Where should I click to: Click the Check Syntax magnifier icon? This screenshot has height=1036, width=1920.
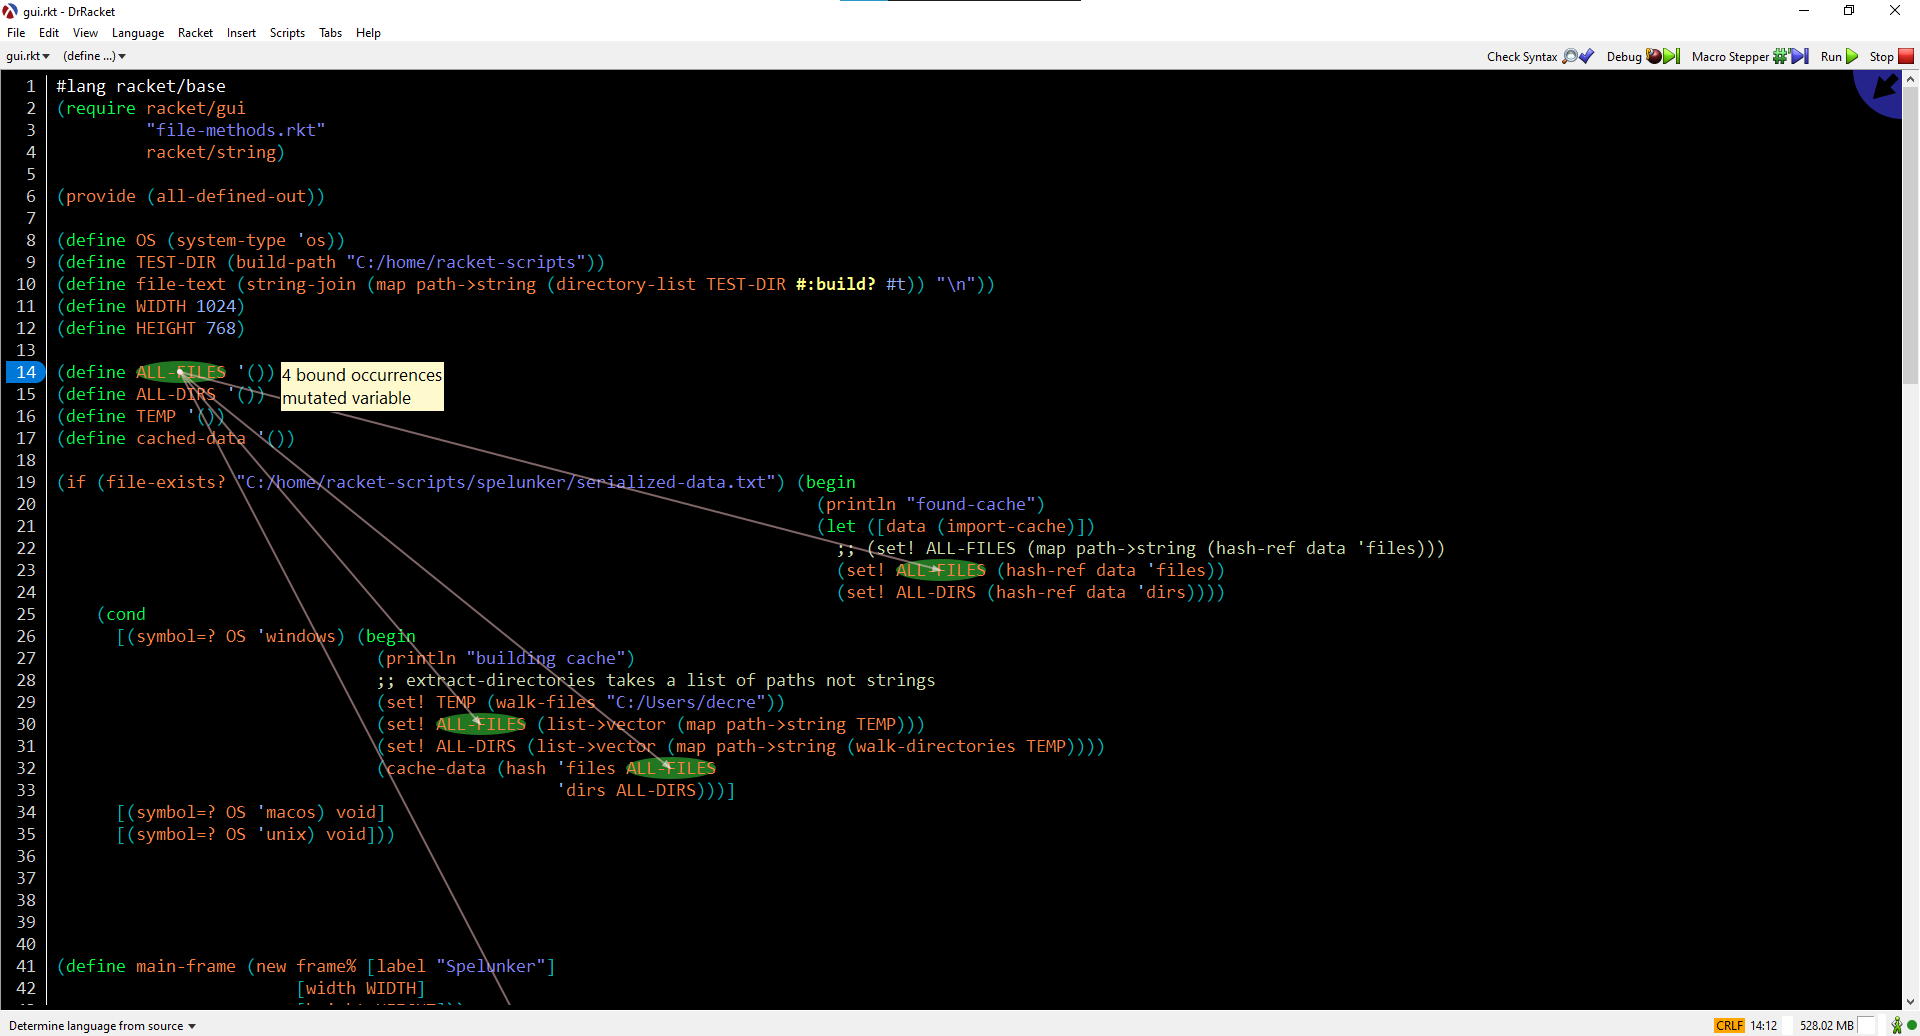[x=1569, y=57]
